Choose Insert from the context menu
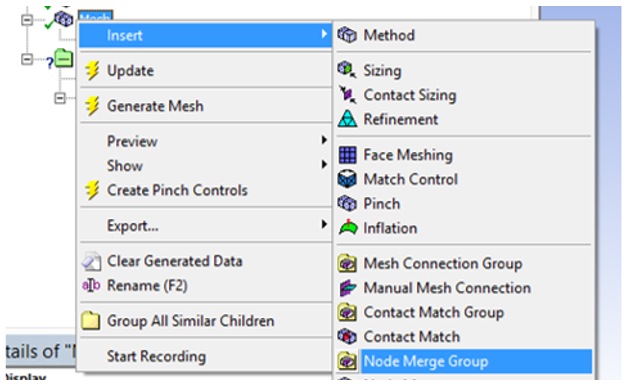The image size is (625, 387). click(x=205, y=35)
